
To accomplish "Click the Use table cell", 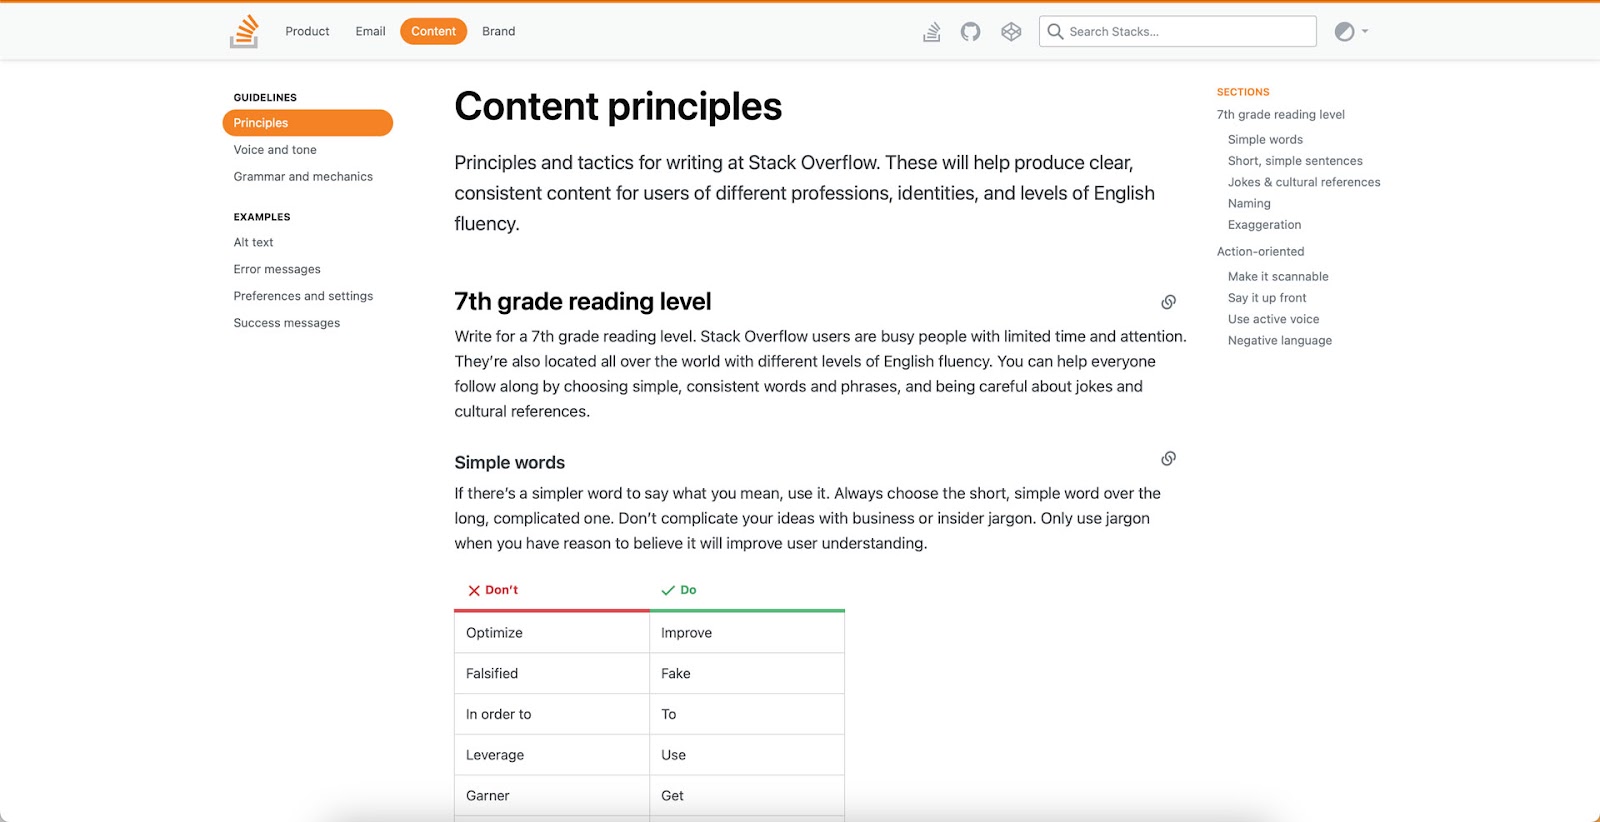I will point(747,756).
